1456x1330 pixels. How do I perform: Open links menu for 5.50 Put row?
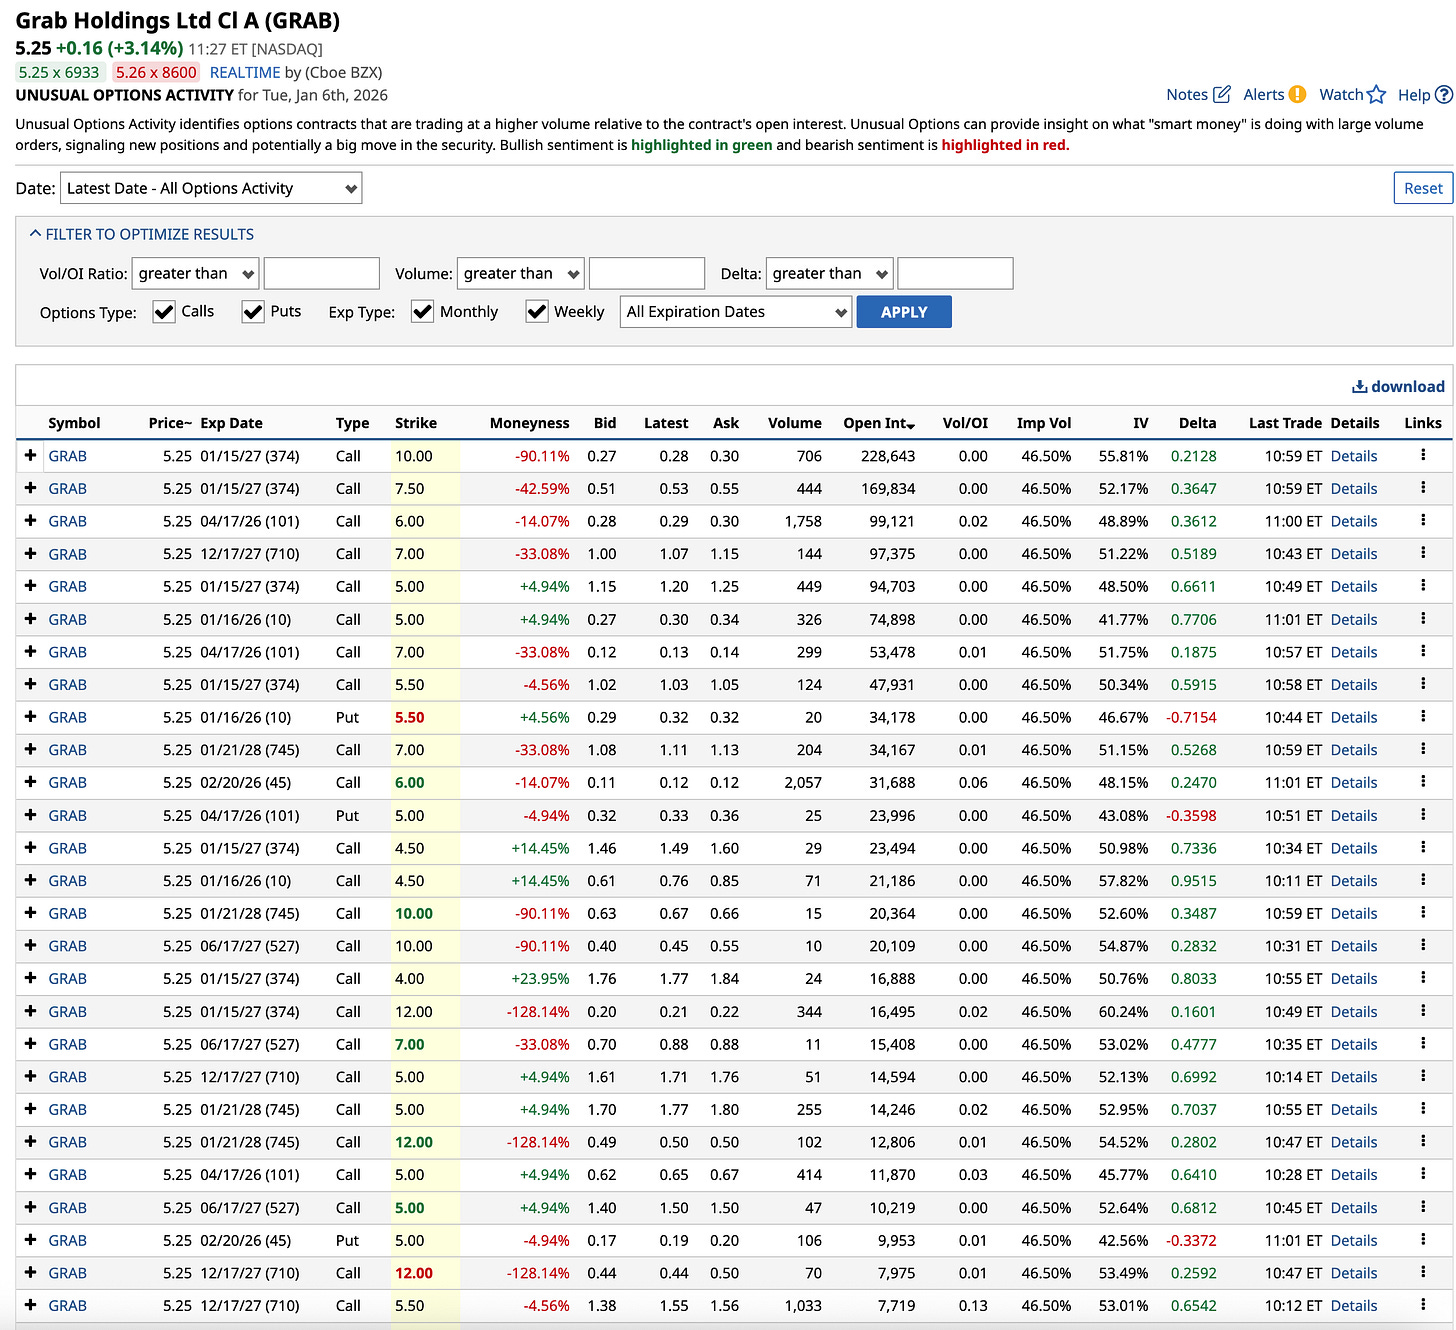click(1423, 717)
